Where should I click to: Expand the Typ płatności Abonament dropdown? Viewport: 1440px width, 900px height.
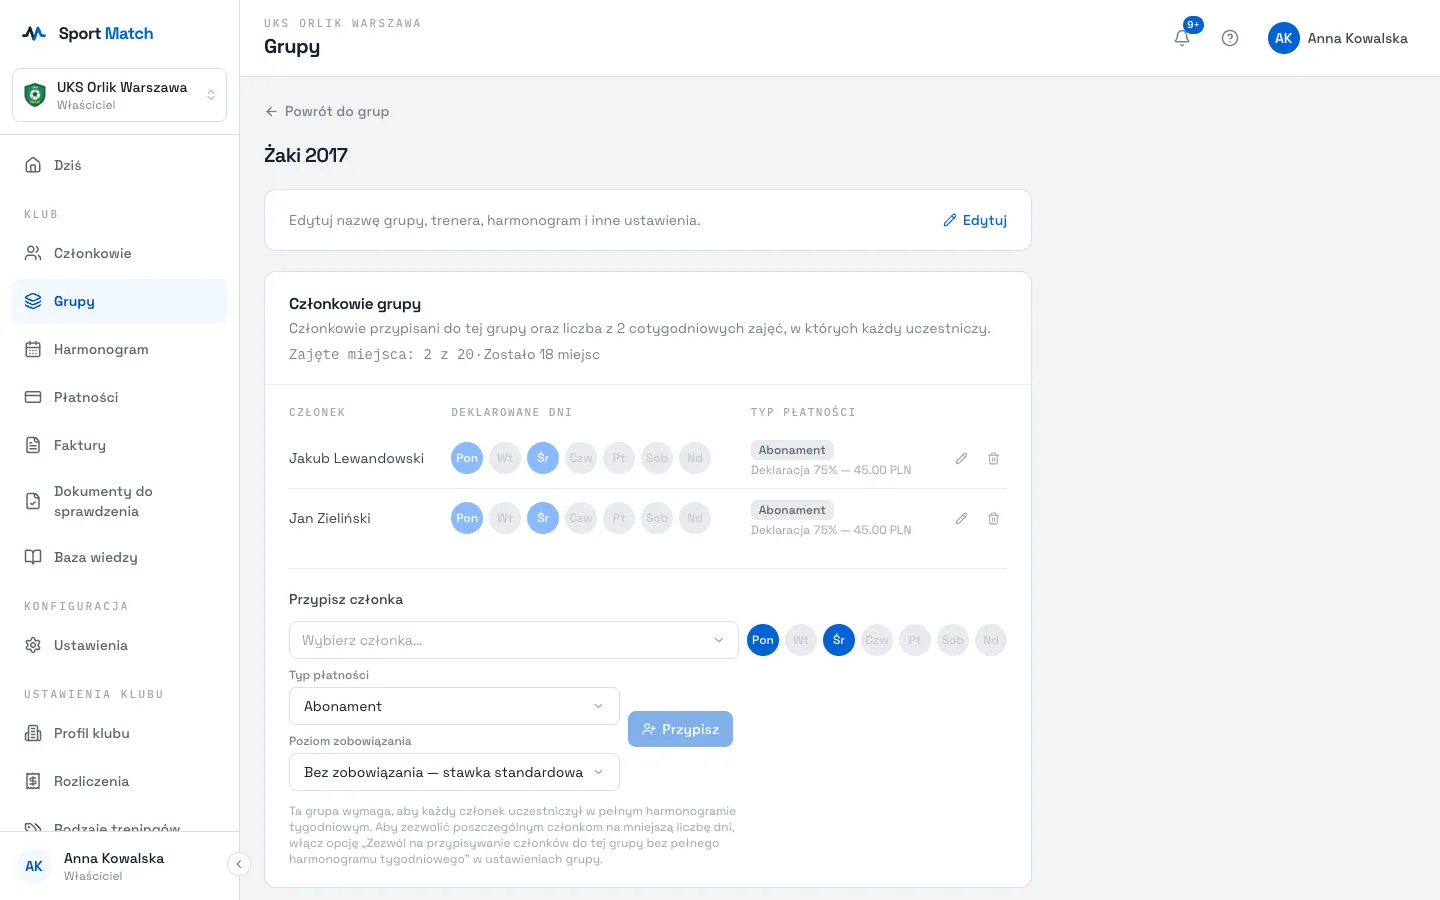pos(454,706)
